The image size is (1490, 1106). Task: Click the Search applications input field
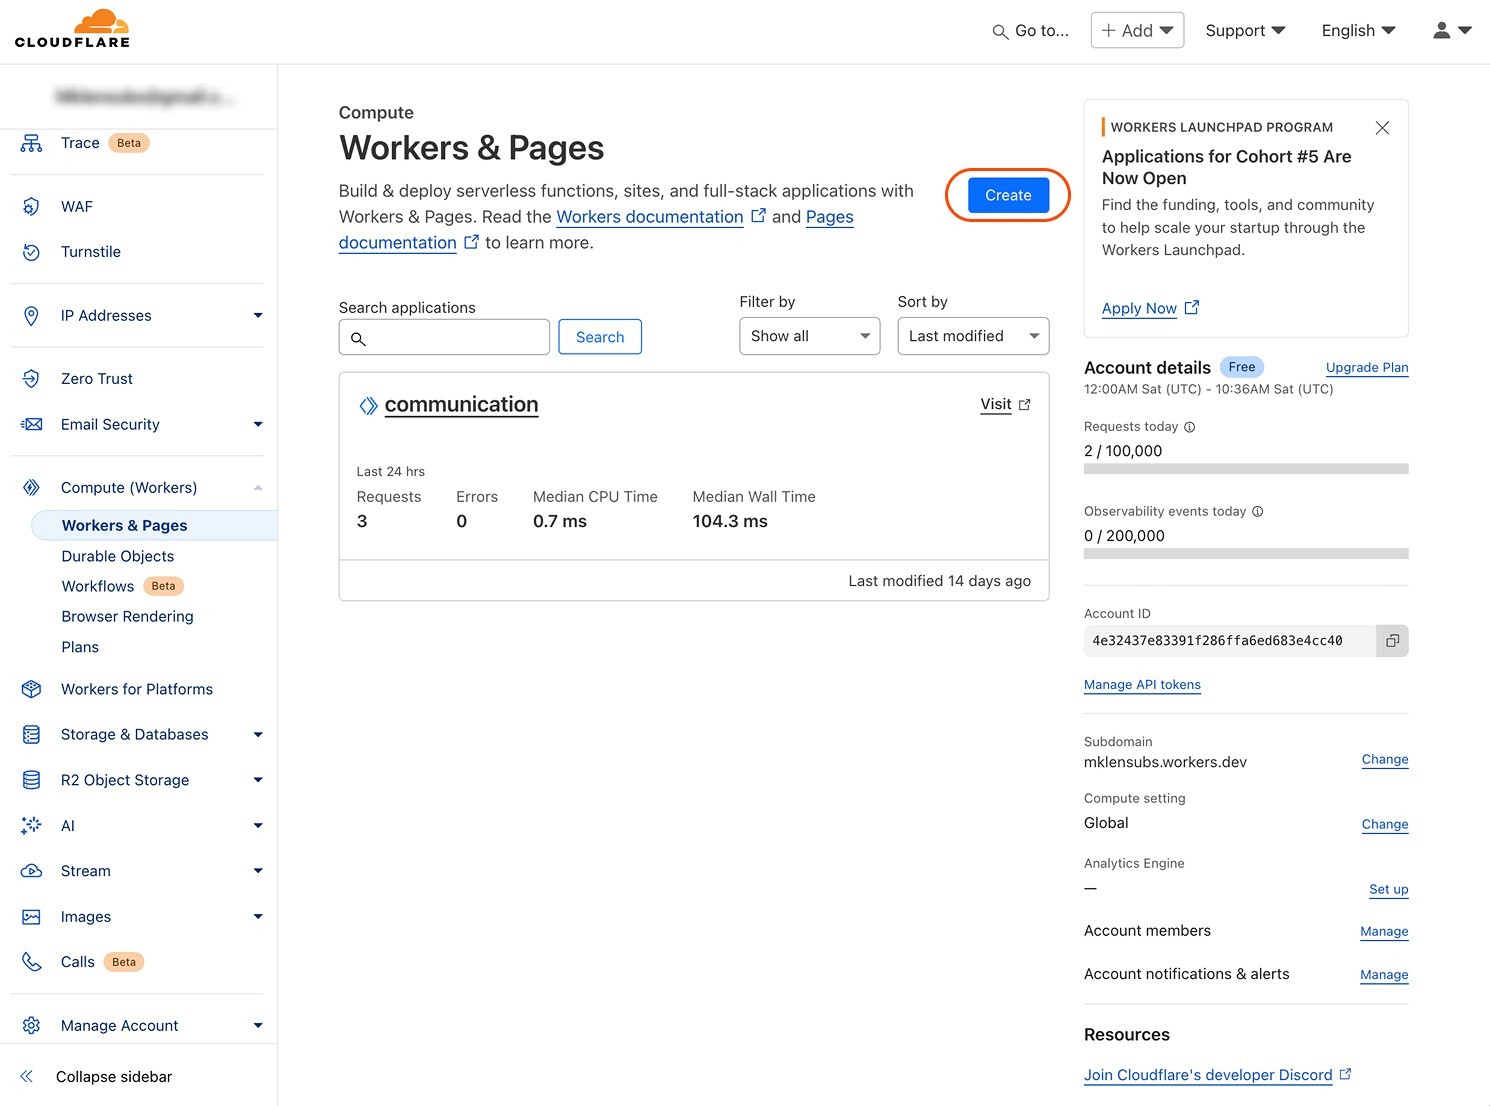click(444, 337)
